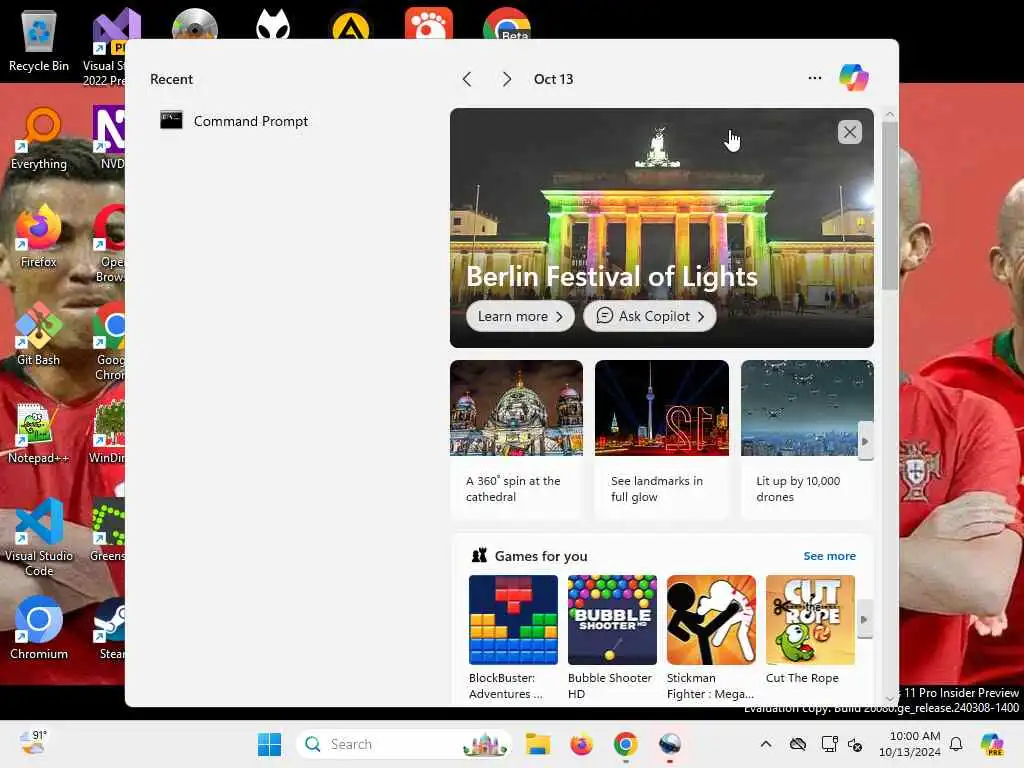Image resolution: width=1024 pixels, height=768 pixels.
Task: Open 'See landmarks in full glow' card
Action: [662, 439]
